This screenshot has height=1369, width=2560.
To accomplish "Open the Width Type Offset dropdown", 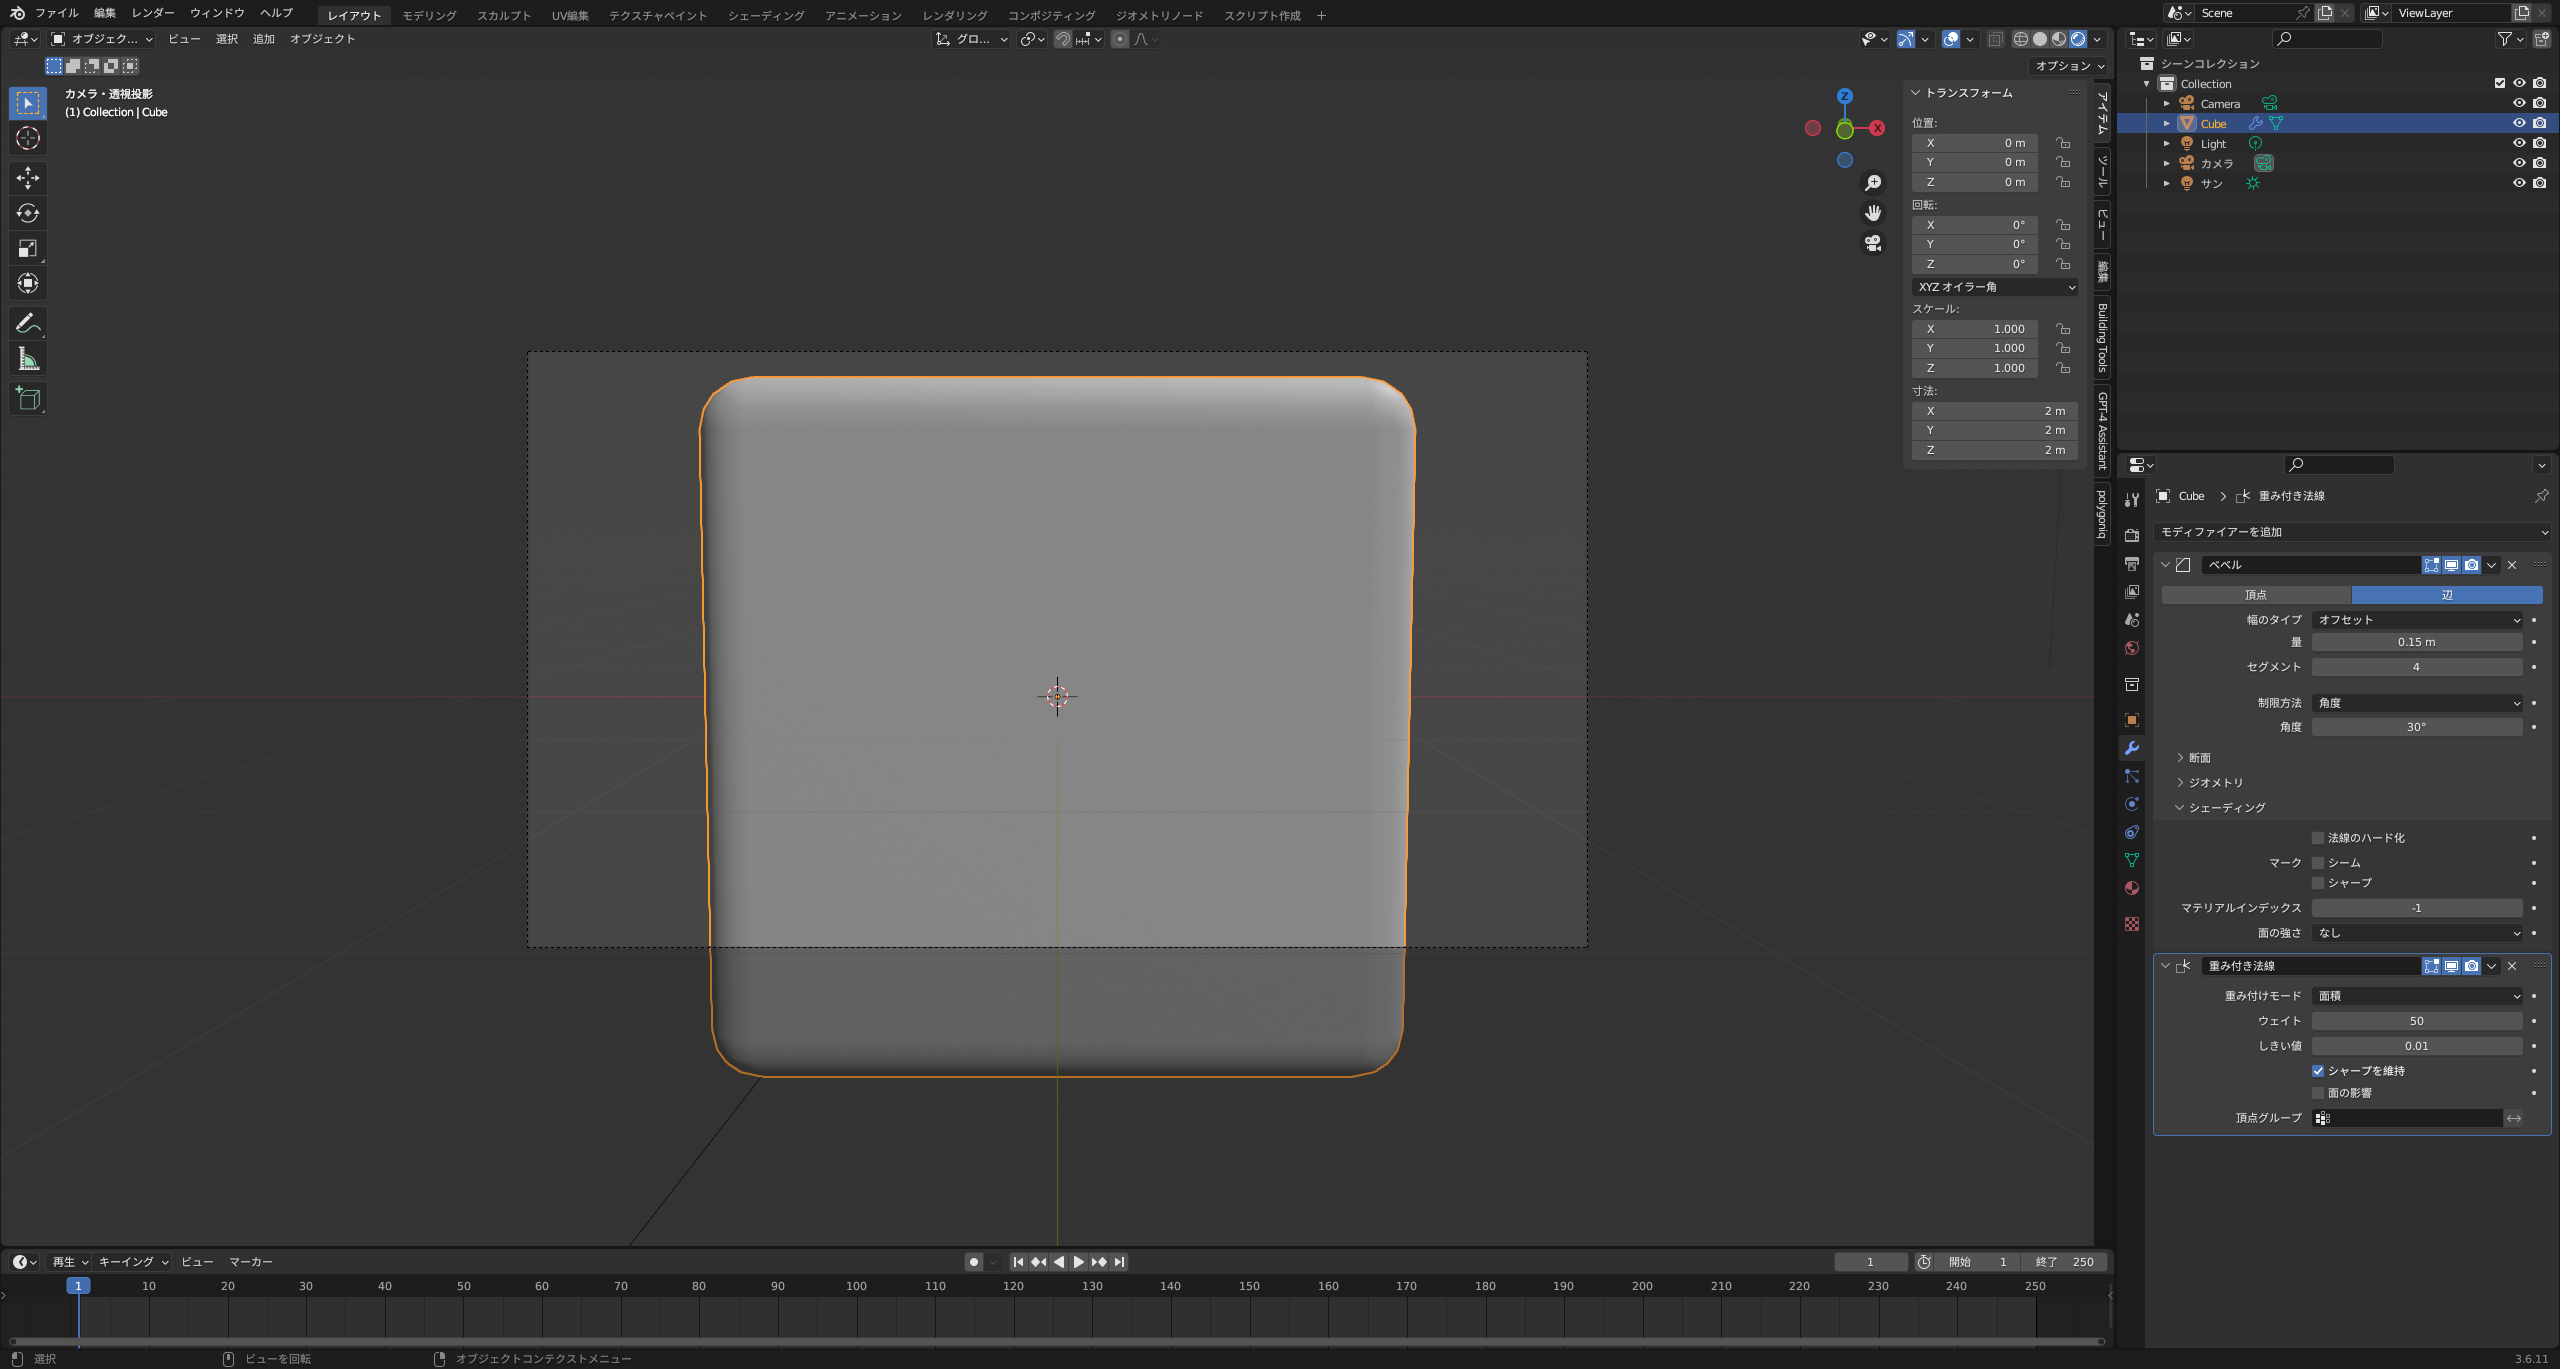I will [x=2417, y=620].
